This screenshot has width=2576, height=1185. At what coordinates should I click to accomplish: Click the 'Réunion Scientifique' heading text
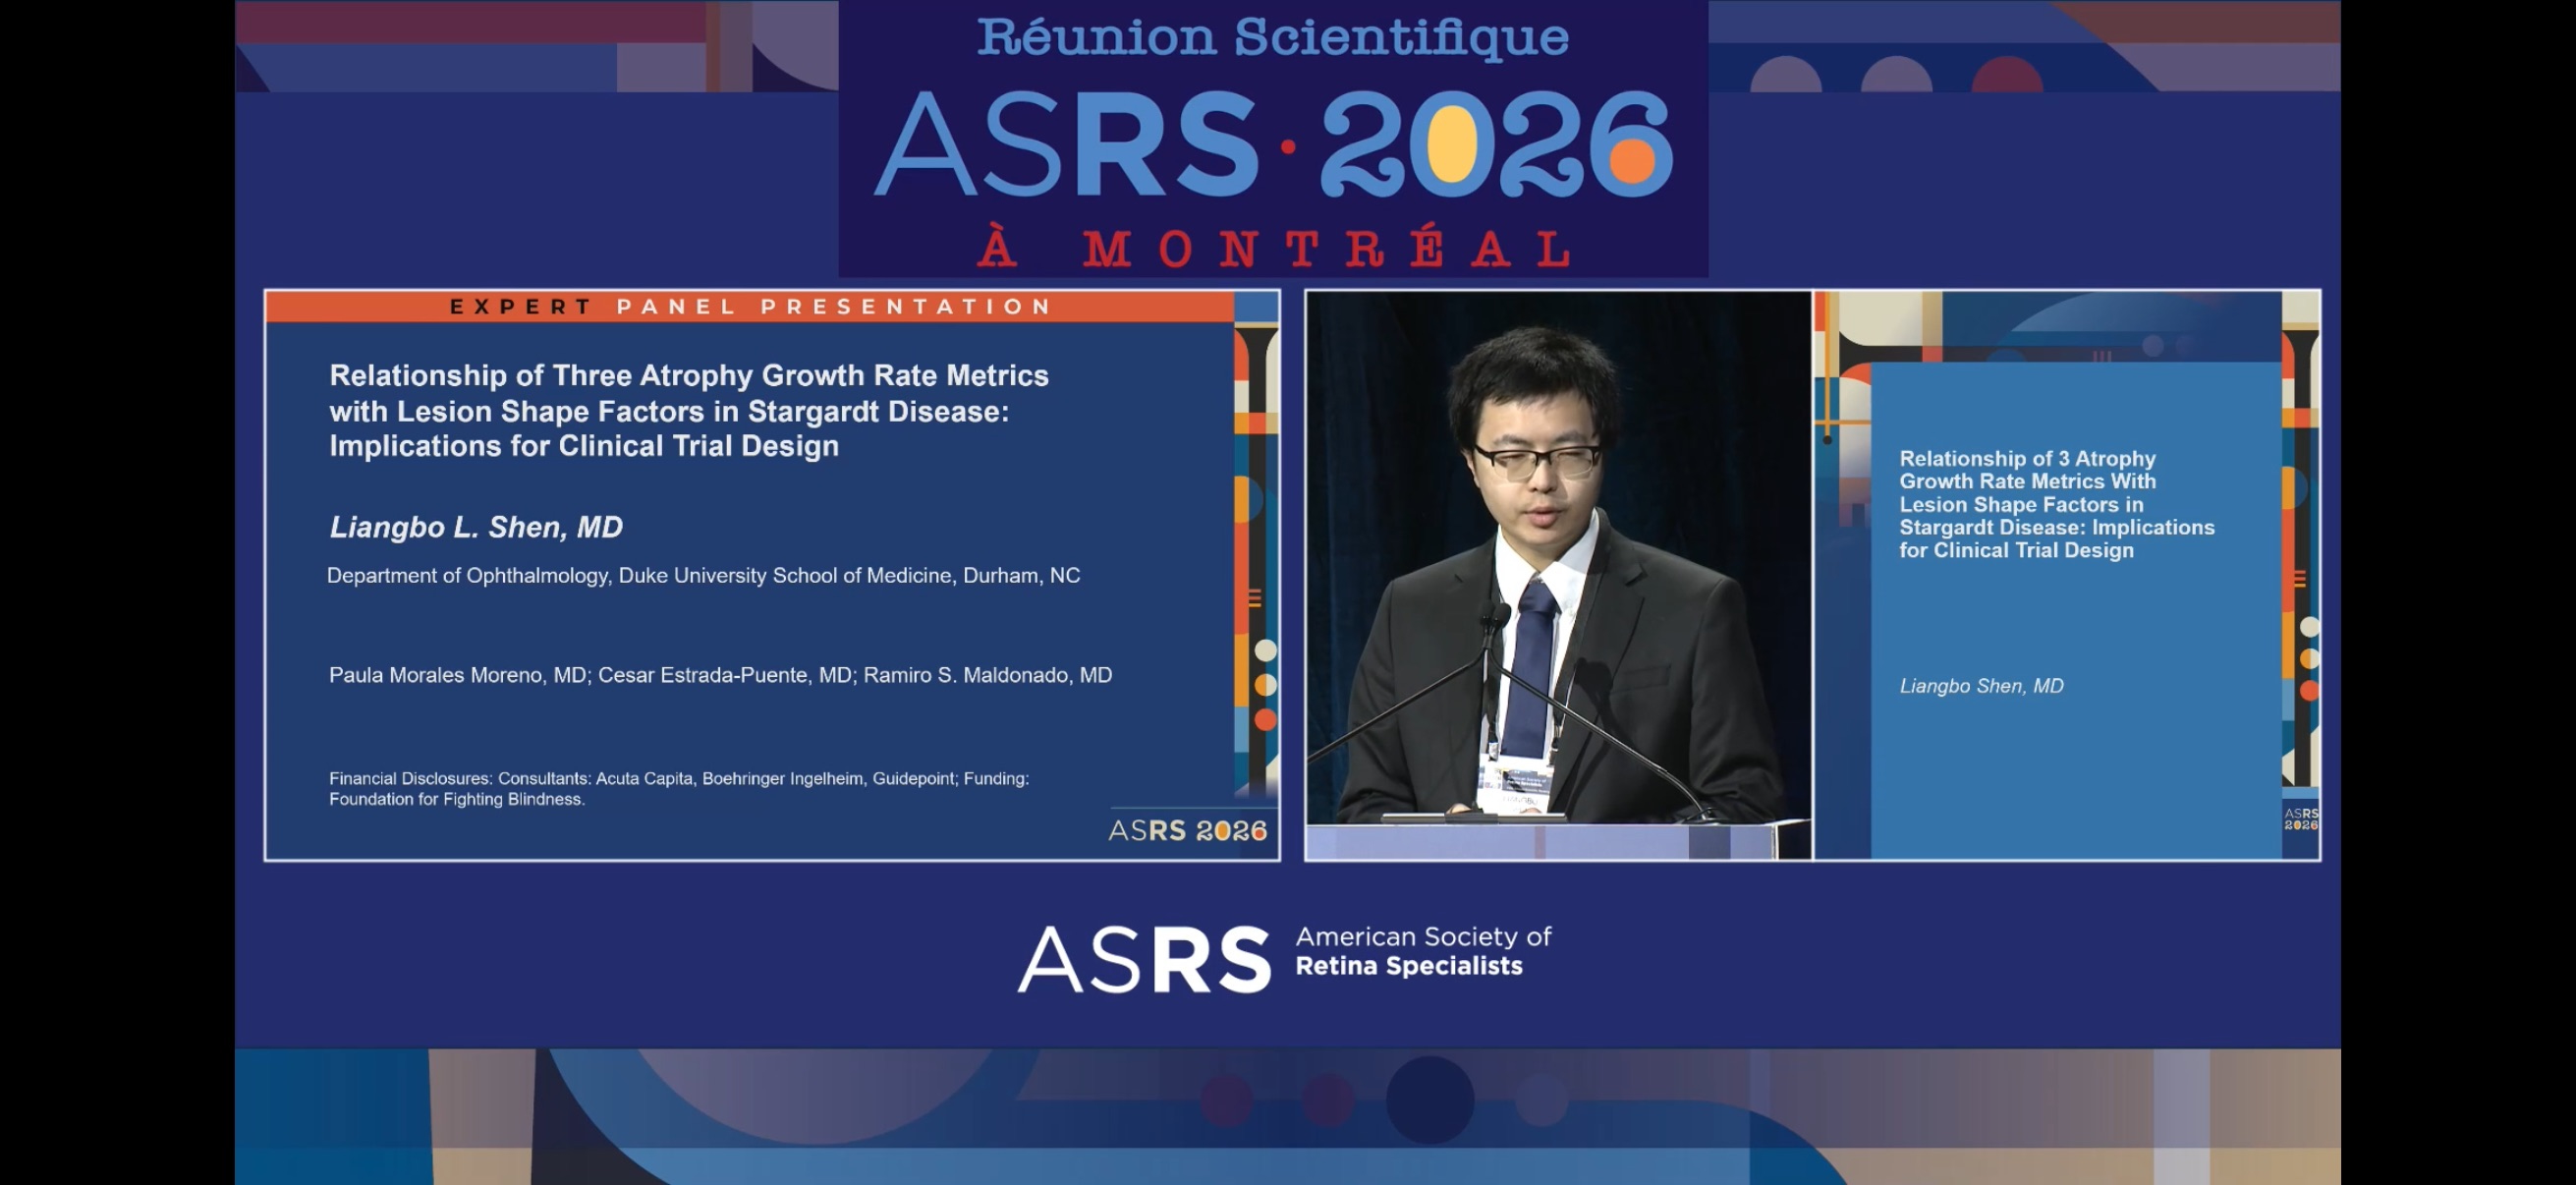pos(1272,37)
